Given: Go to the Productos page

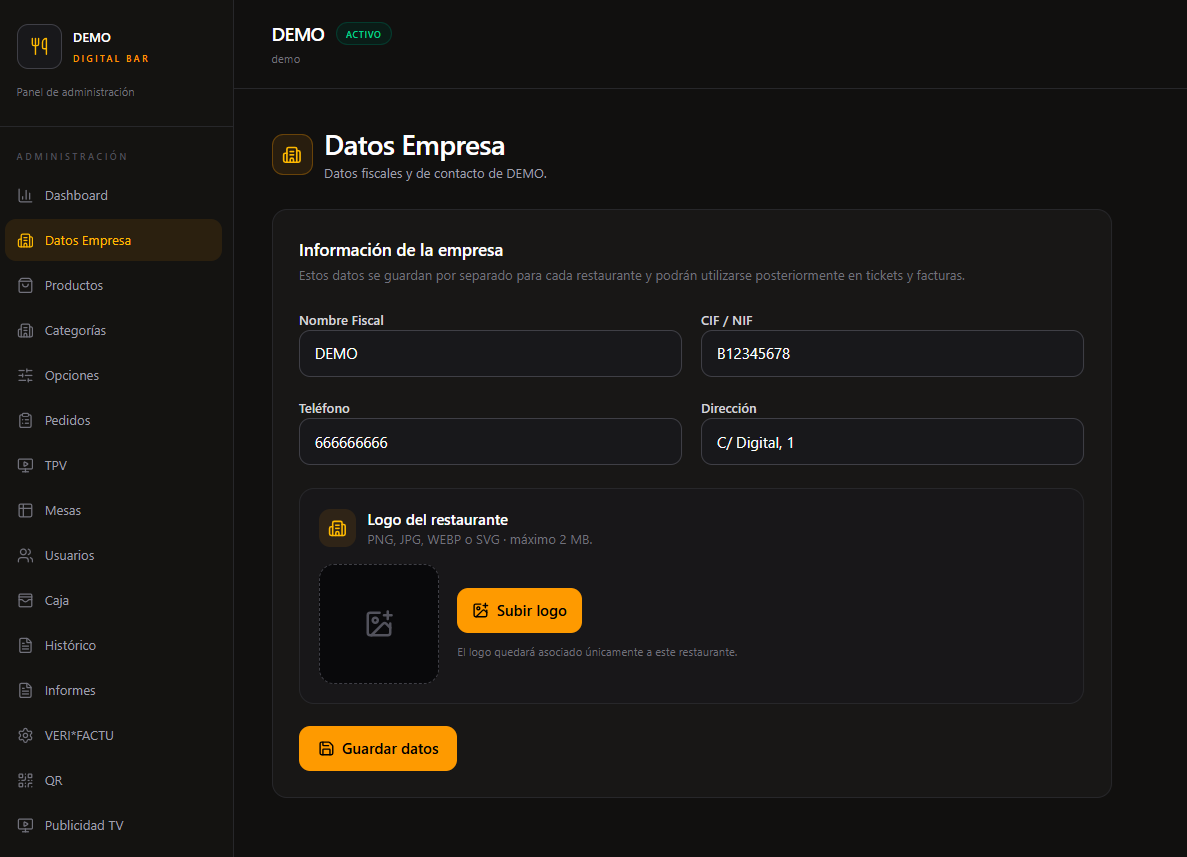Looking at the screenshot, I should [x=114, y=285].
